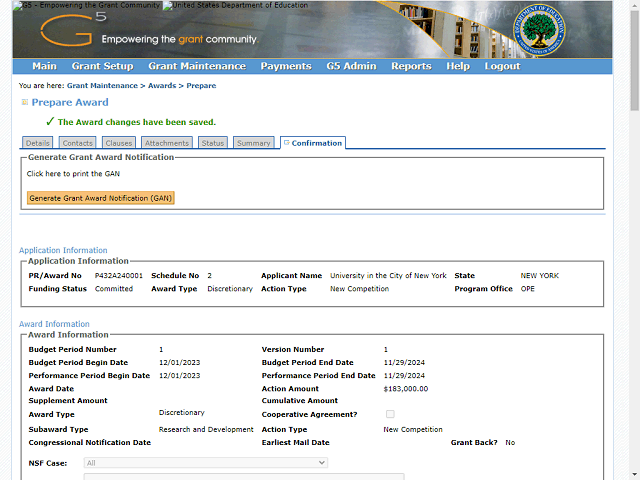Click the small icon on the Confirmation tab
640x480 pixels.
click(287, 142)
